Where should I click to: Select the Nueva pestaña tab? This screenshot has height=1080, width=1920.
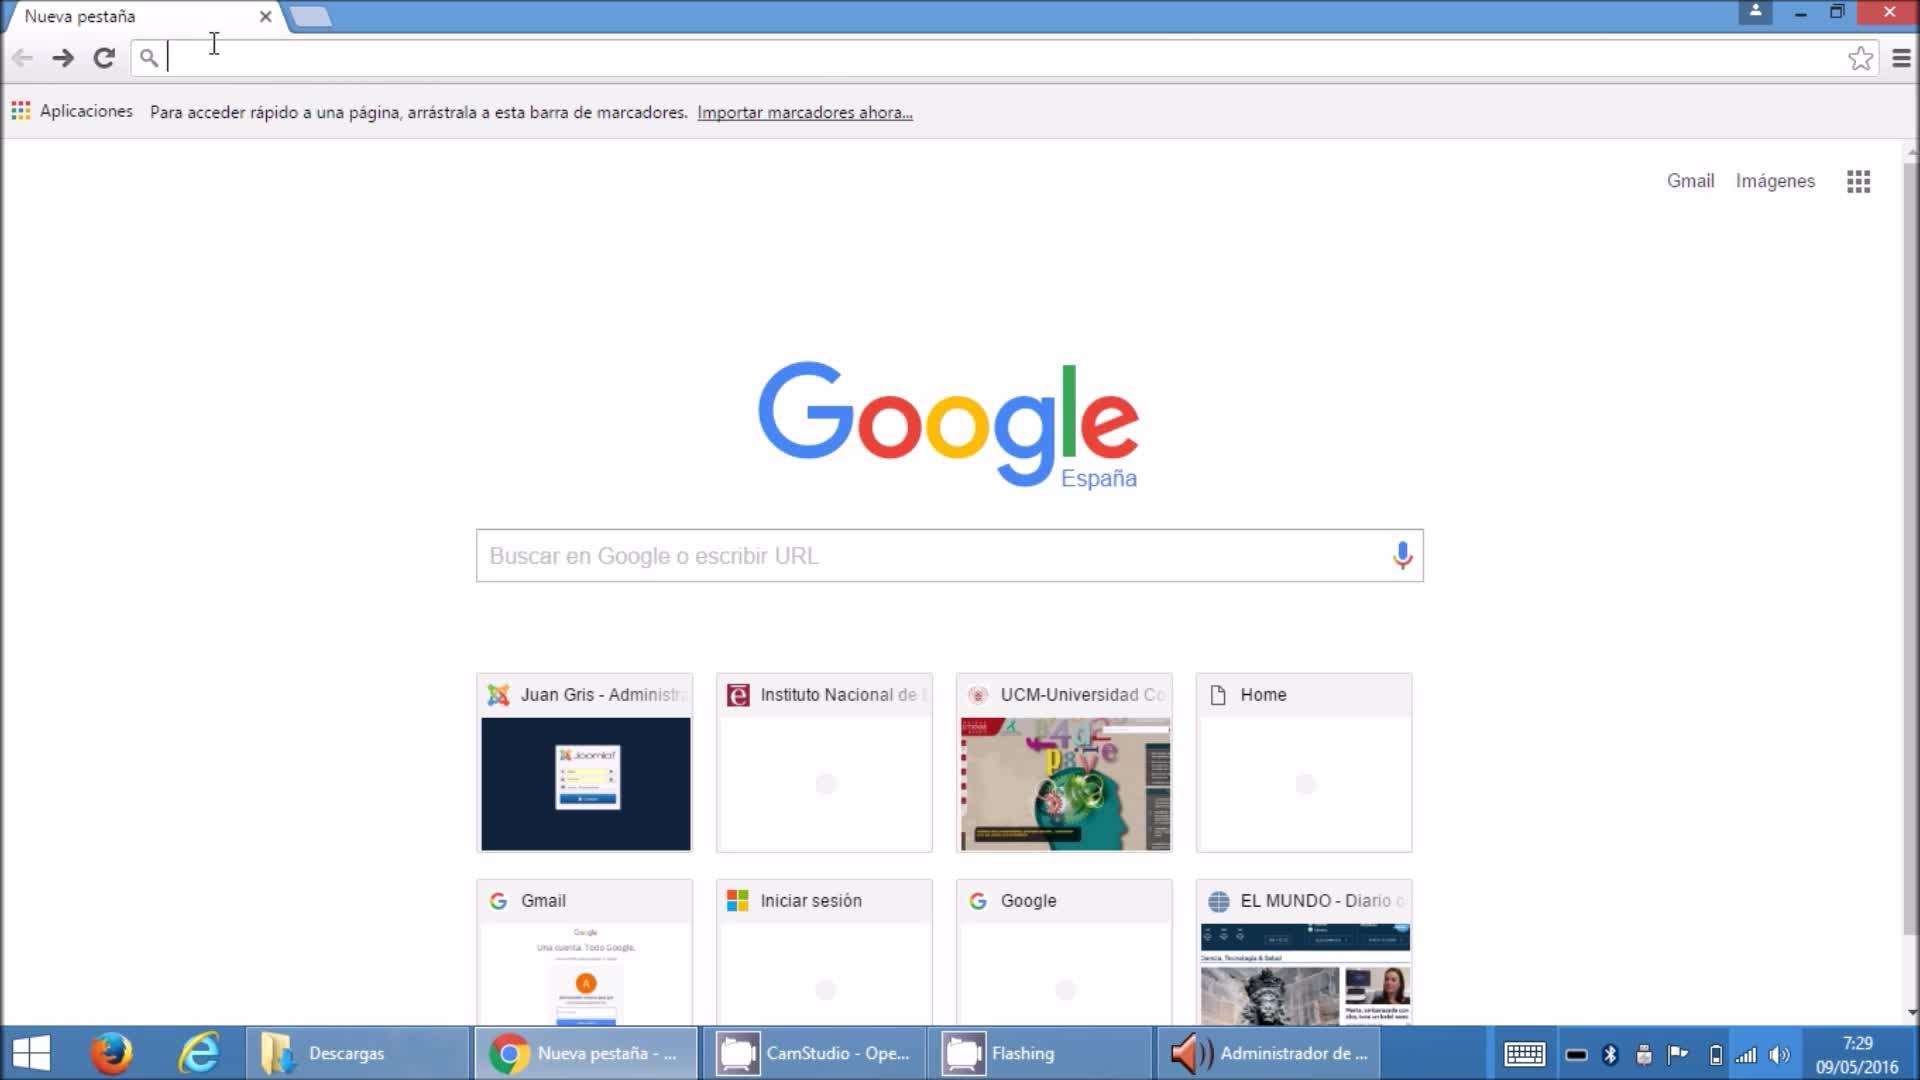point(130,17)
